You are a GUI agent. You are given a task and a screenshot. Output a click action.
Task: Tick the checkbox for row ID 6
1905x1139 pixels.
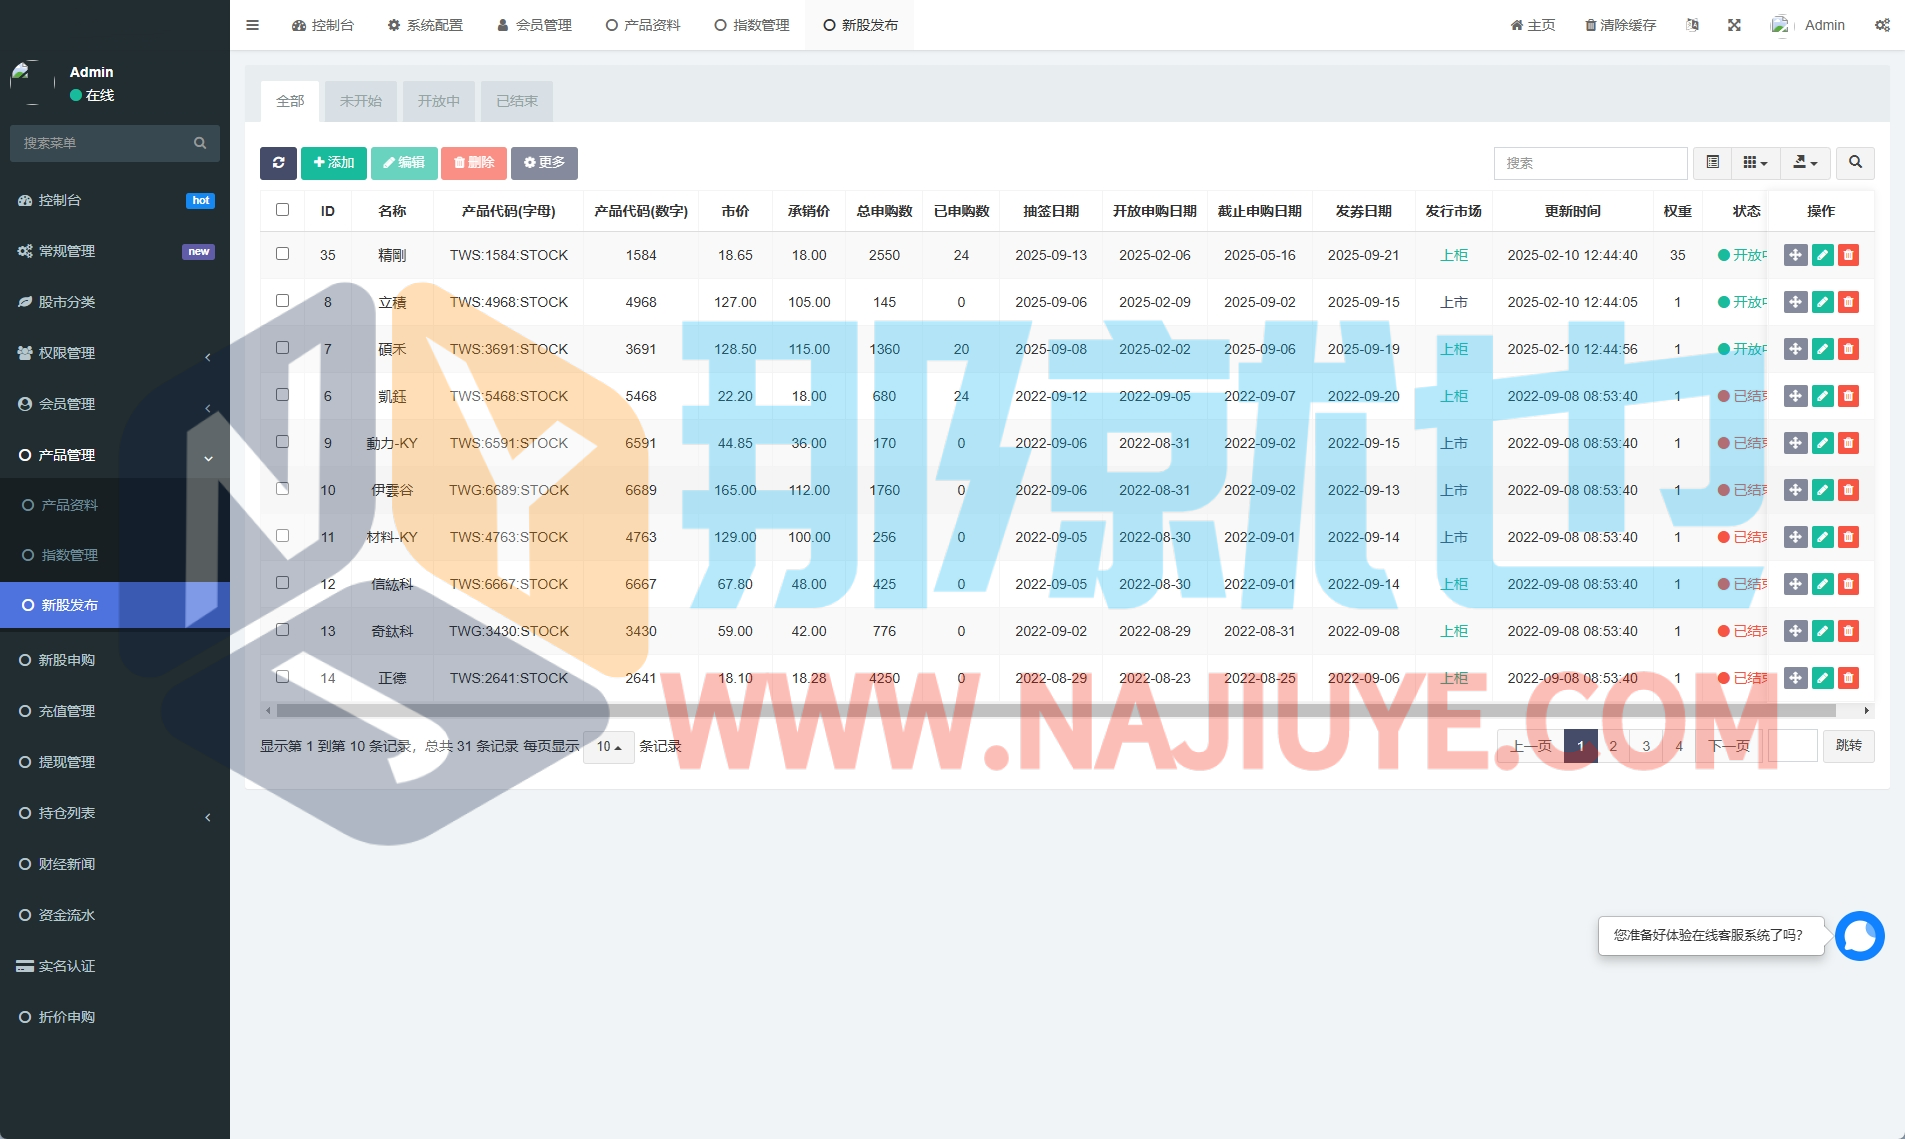click(282, 395)
